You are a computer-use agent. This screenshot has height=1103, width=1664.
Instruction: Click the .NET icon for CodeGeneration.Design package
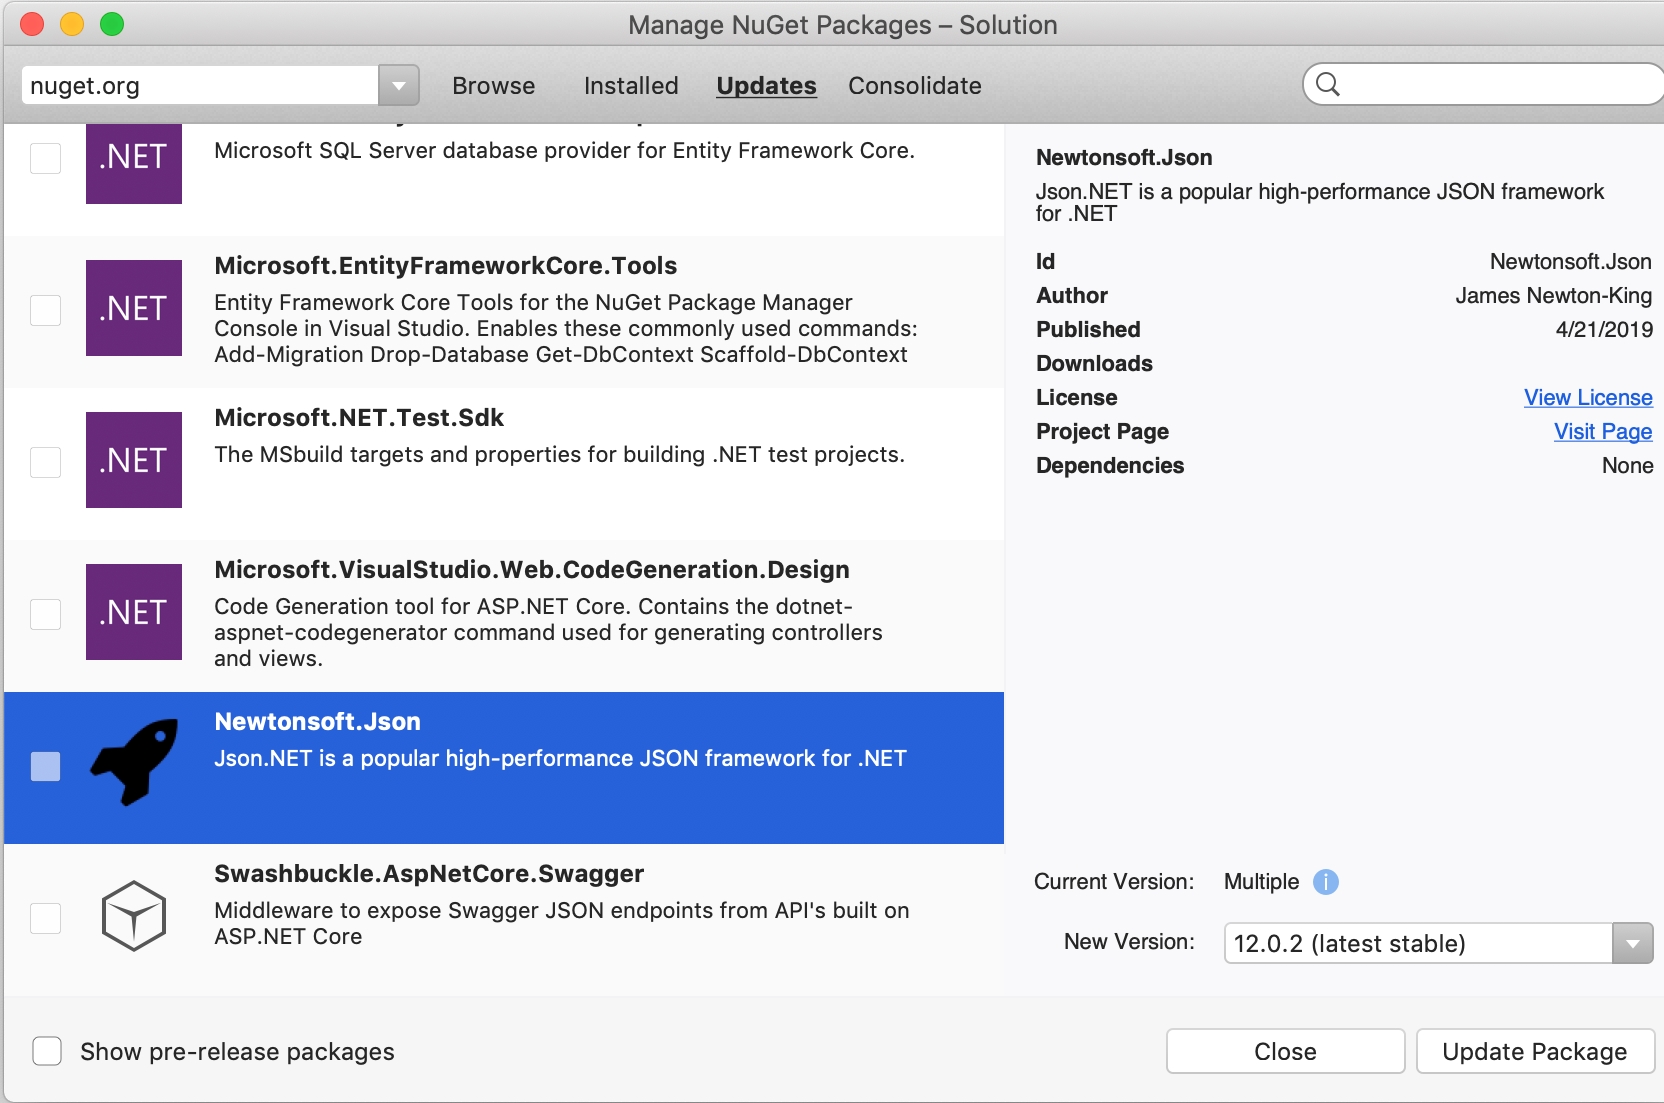(x=133, y=612)
